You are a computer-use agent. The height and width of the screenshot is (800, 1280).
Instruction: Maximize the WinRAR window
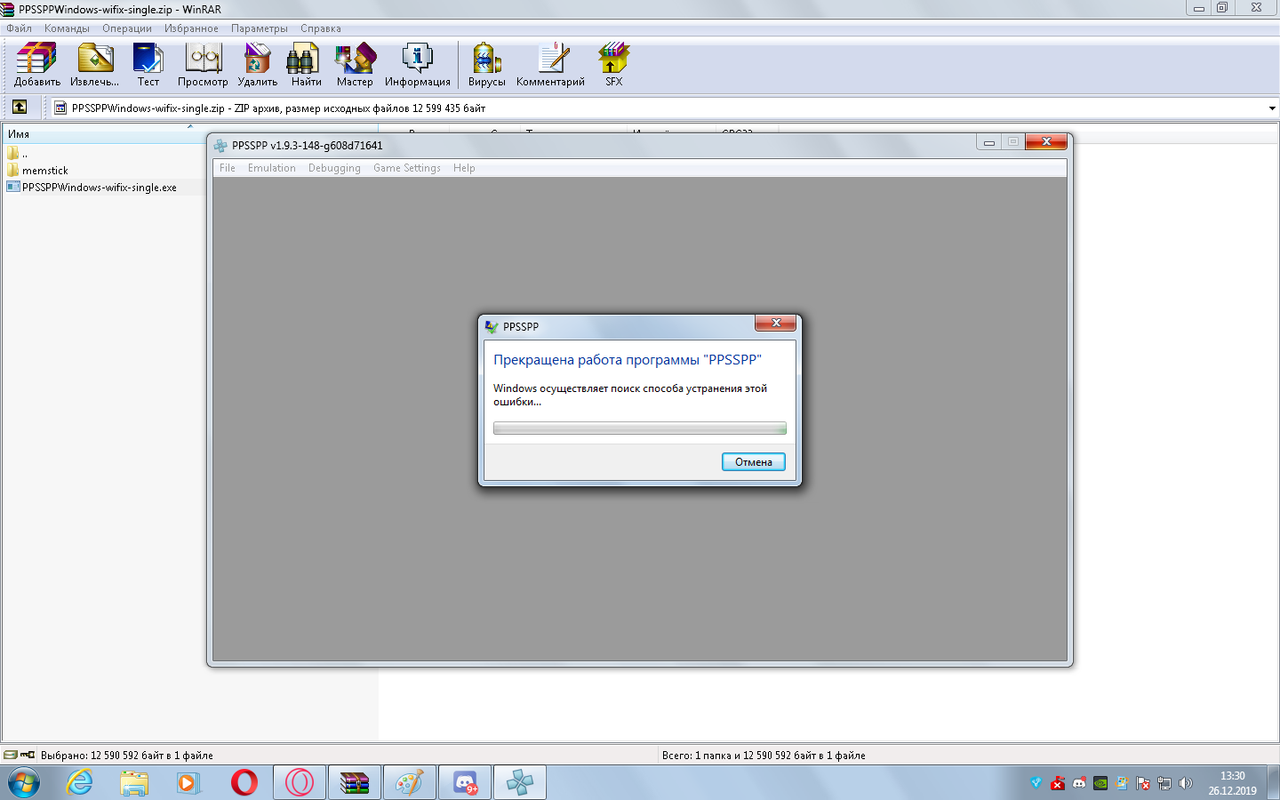point(1222,7)
